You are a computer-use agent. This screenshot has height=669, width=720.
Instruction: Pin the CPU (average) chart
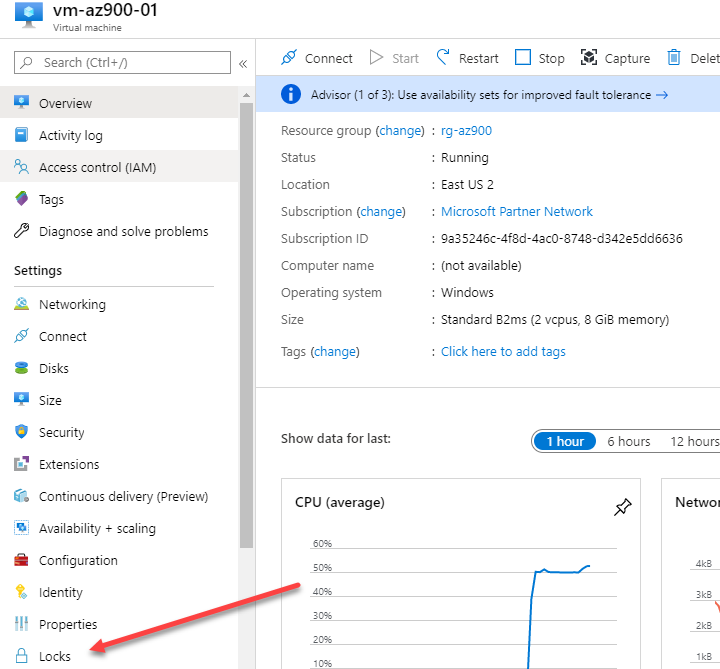coord(623,507)
